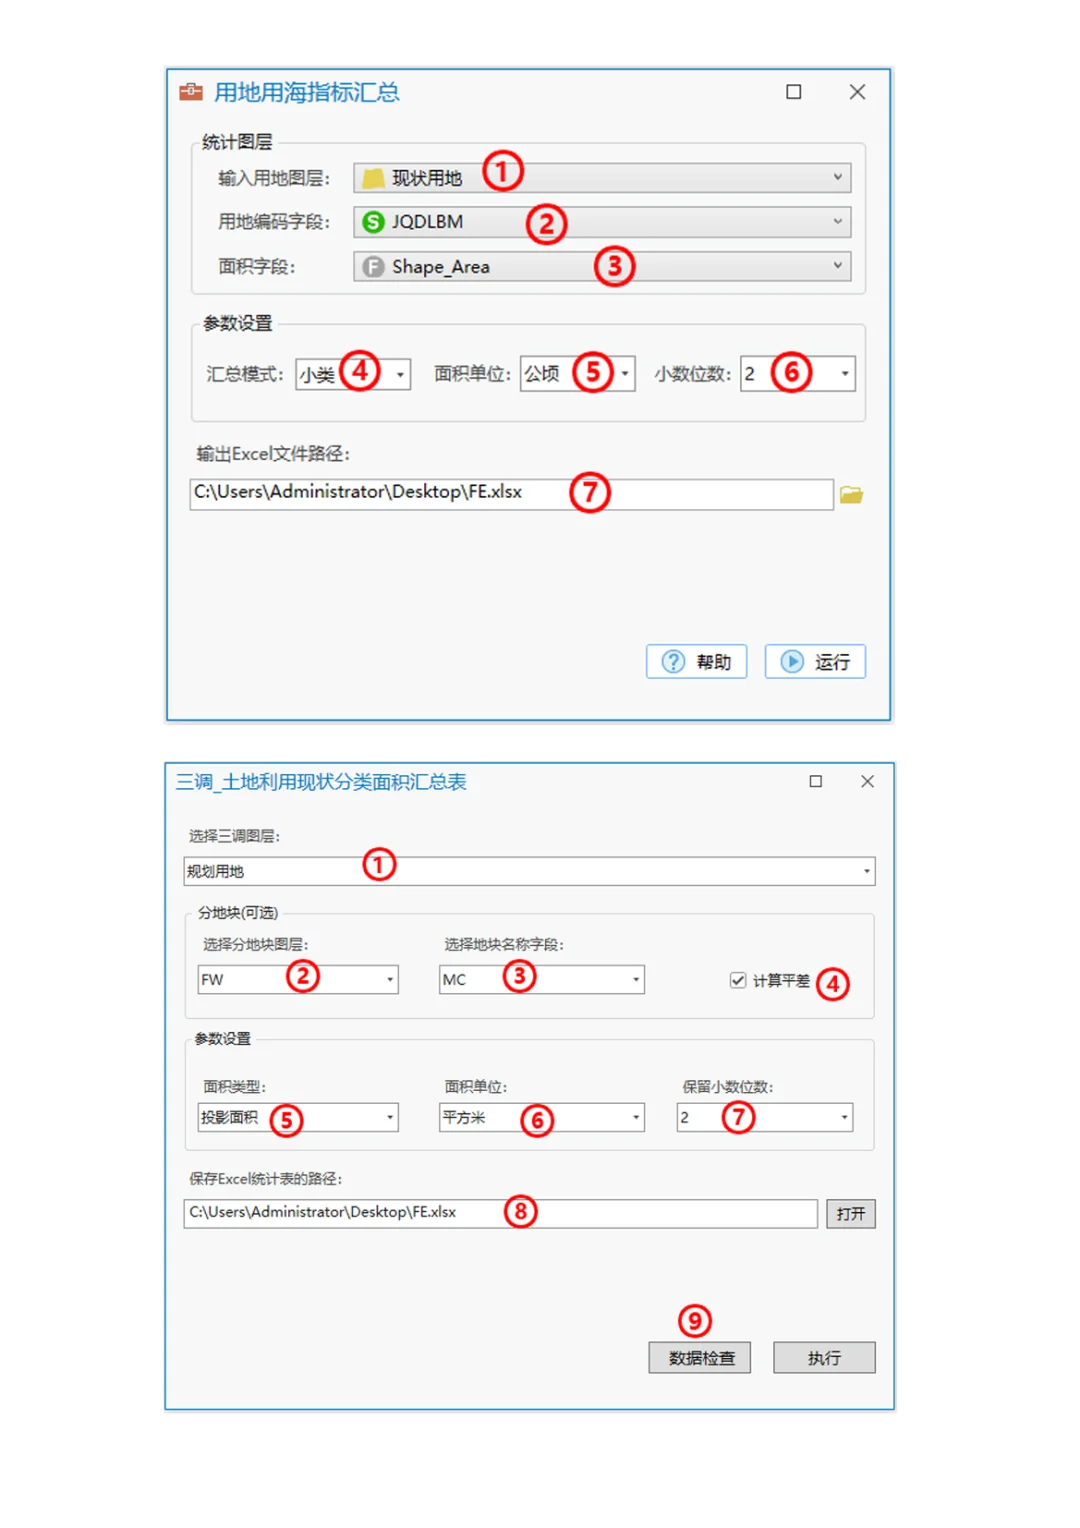This screenshot has height=1528, width=1080.
Task: Enable the 计算平差 checkbox
Action: [x=738, y=980]
